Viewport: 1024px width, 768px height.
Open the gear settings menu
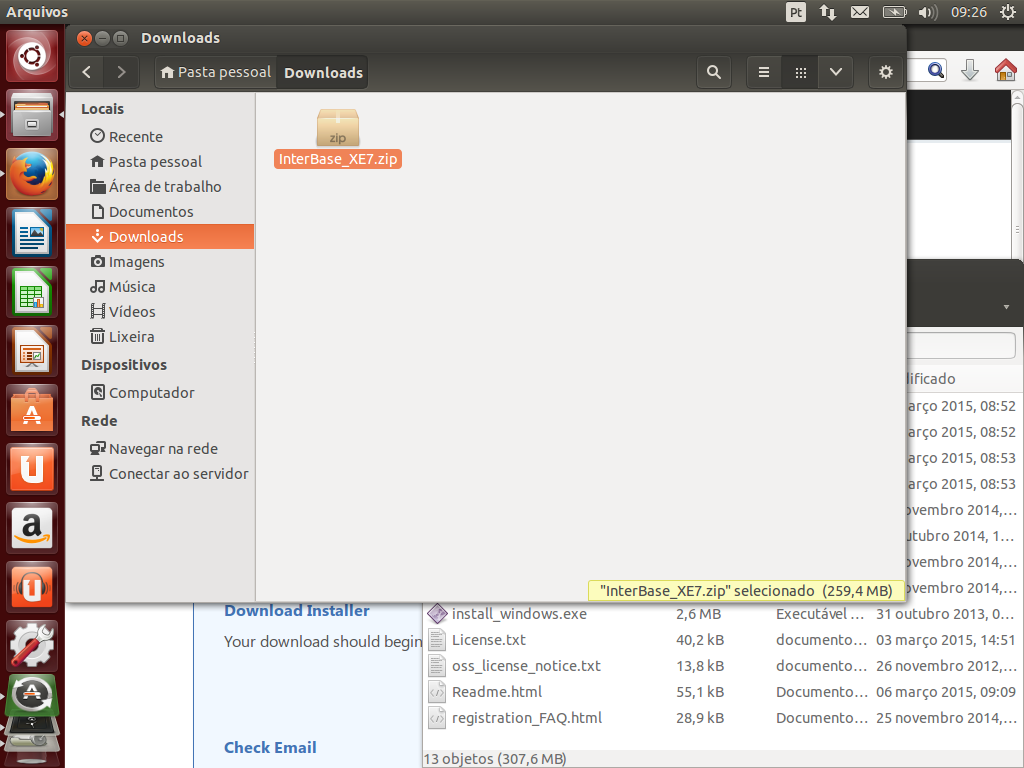(x=885, y=72)
